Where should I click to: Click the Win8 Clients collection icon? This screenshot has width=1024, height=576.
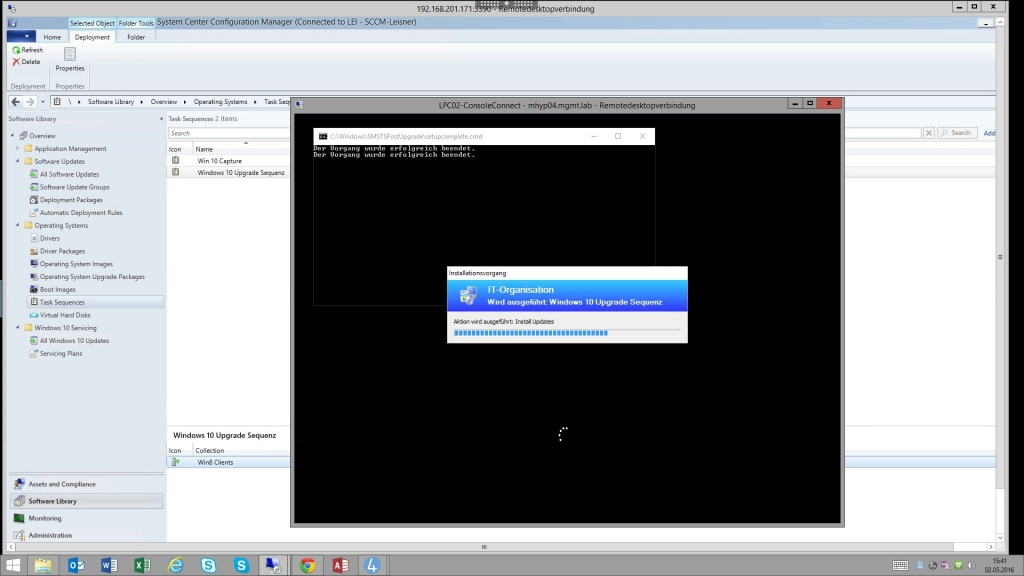coord(175,462)
